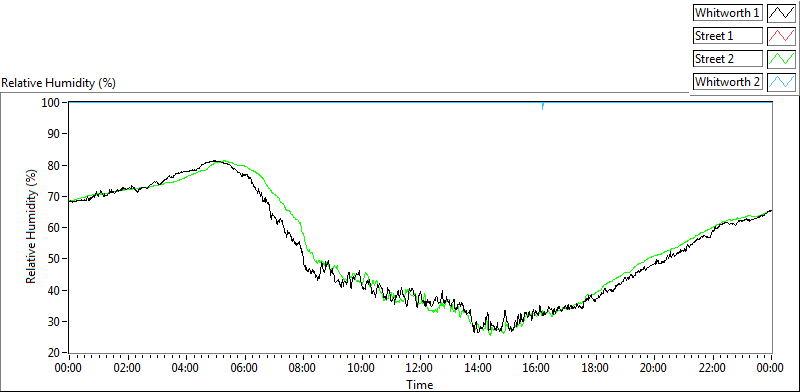Click the 22:00 time axis label
The image size is (800, 392).
[713, 368]
